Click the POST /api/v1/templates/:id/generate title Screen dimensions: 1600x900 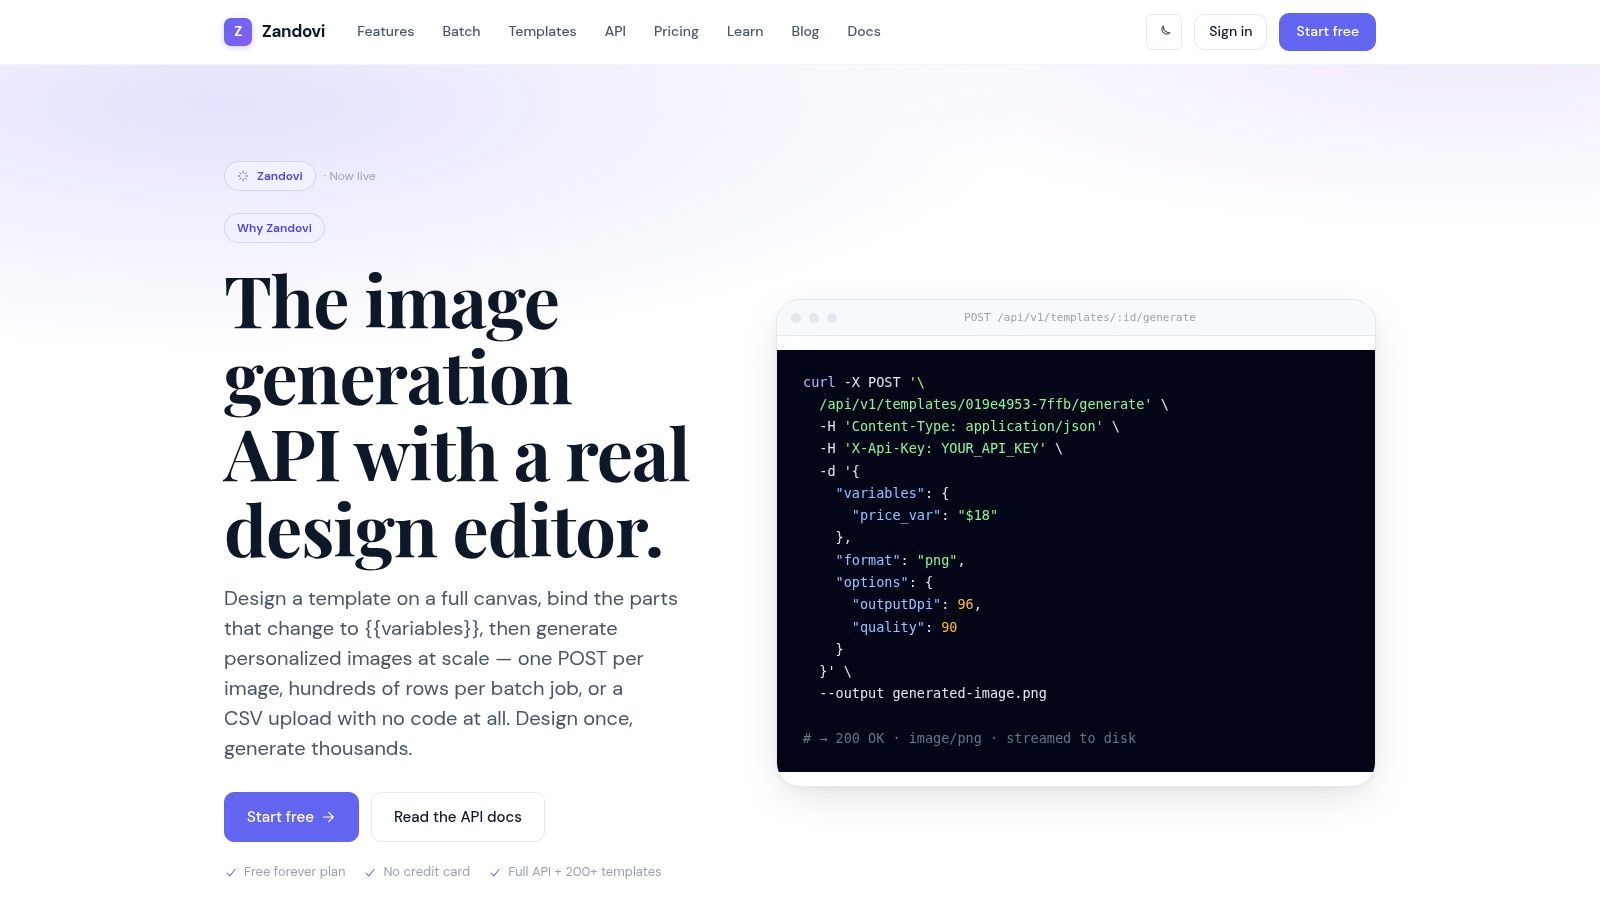(1080, 318)
